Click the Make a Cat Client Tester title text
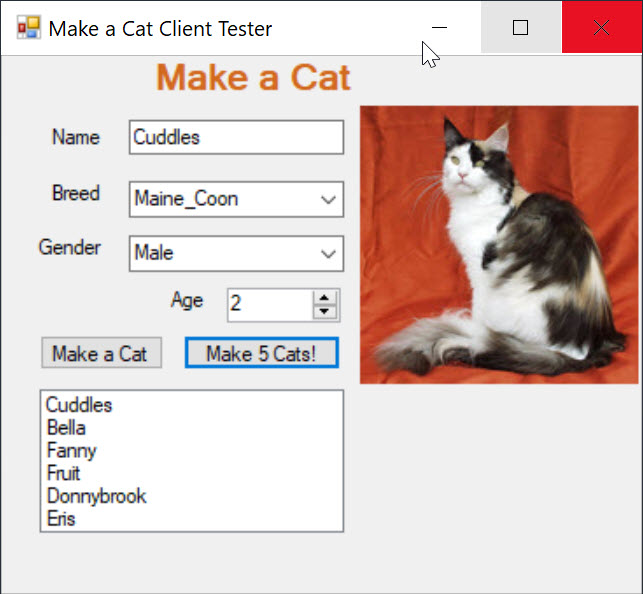Image resolution: width=643 pixels, height=594 pixels. pos(160,29)
